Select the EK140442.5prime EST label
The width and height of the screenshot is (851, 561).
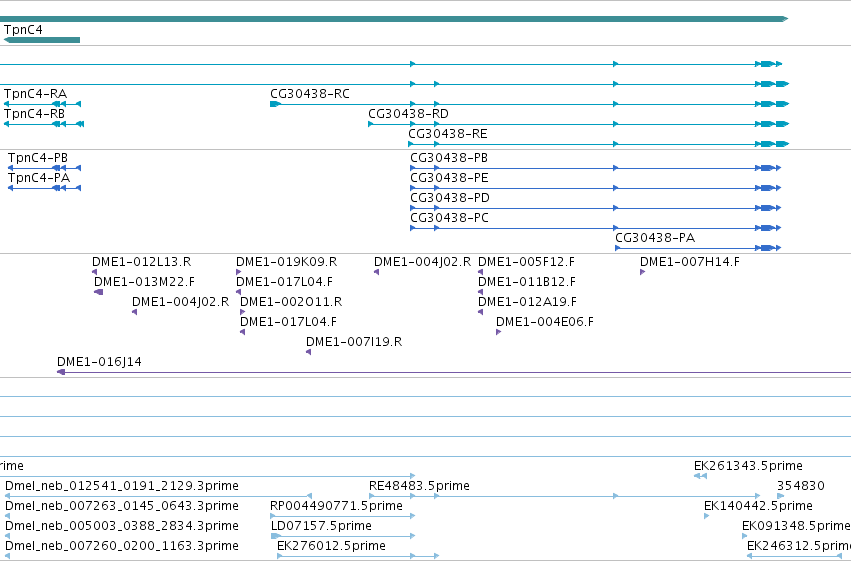point(758,506)
